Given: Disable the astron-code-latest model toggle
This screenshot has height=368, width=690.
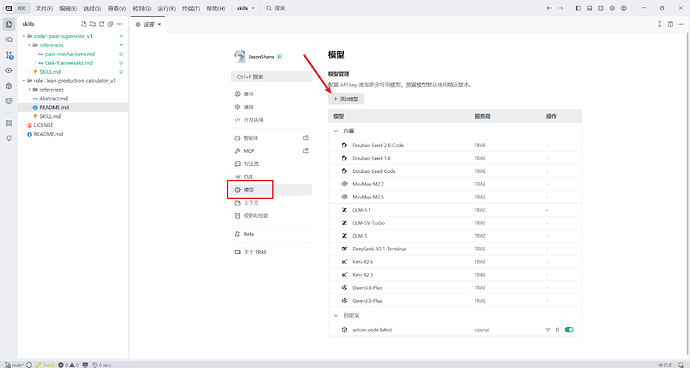Looking at the screenshot, I should coord(569,330).
